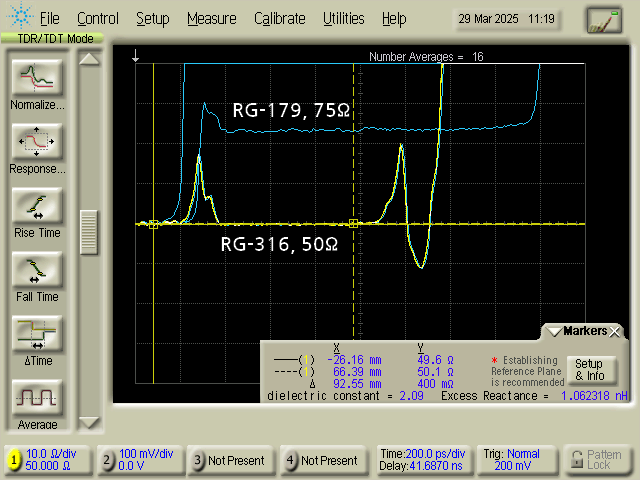Toggle channel 1 on/off button
The width and height of the screenshot is (640, 480).
click(14, 460)
